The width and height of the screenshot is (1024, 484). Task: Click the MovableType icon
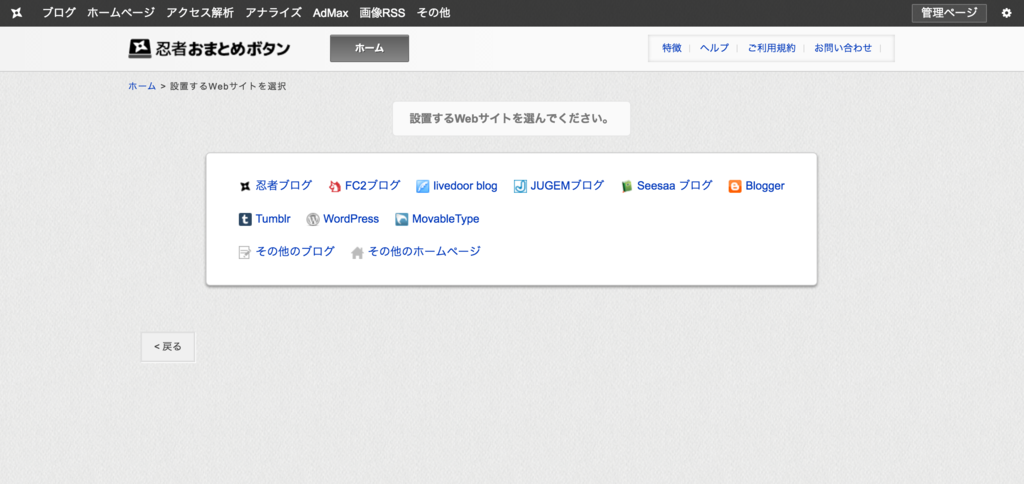(x=402, y=219)
